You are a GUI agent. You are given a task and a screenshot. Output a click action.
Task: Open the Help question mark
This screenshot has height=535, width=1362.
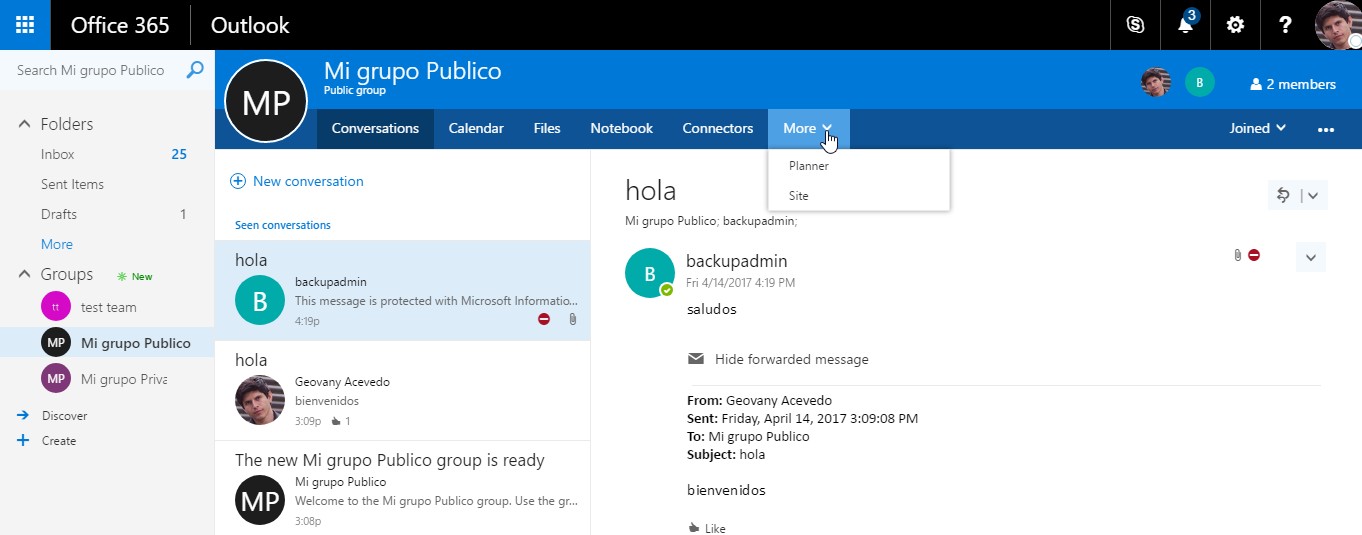click(x=1286, y=25)
